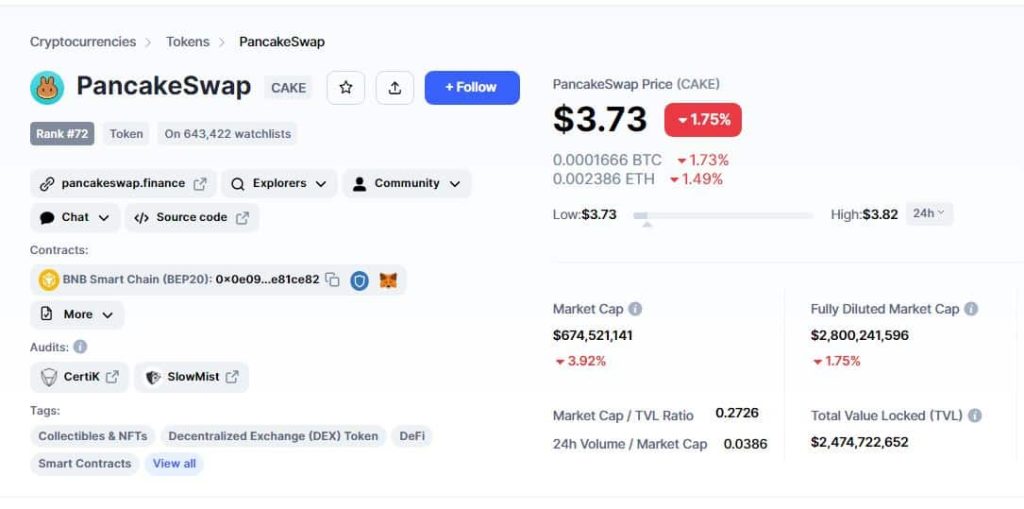
Task: Click the + Follow button
Action: click(472, 88)
